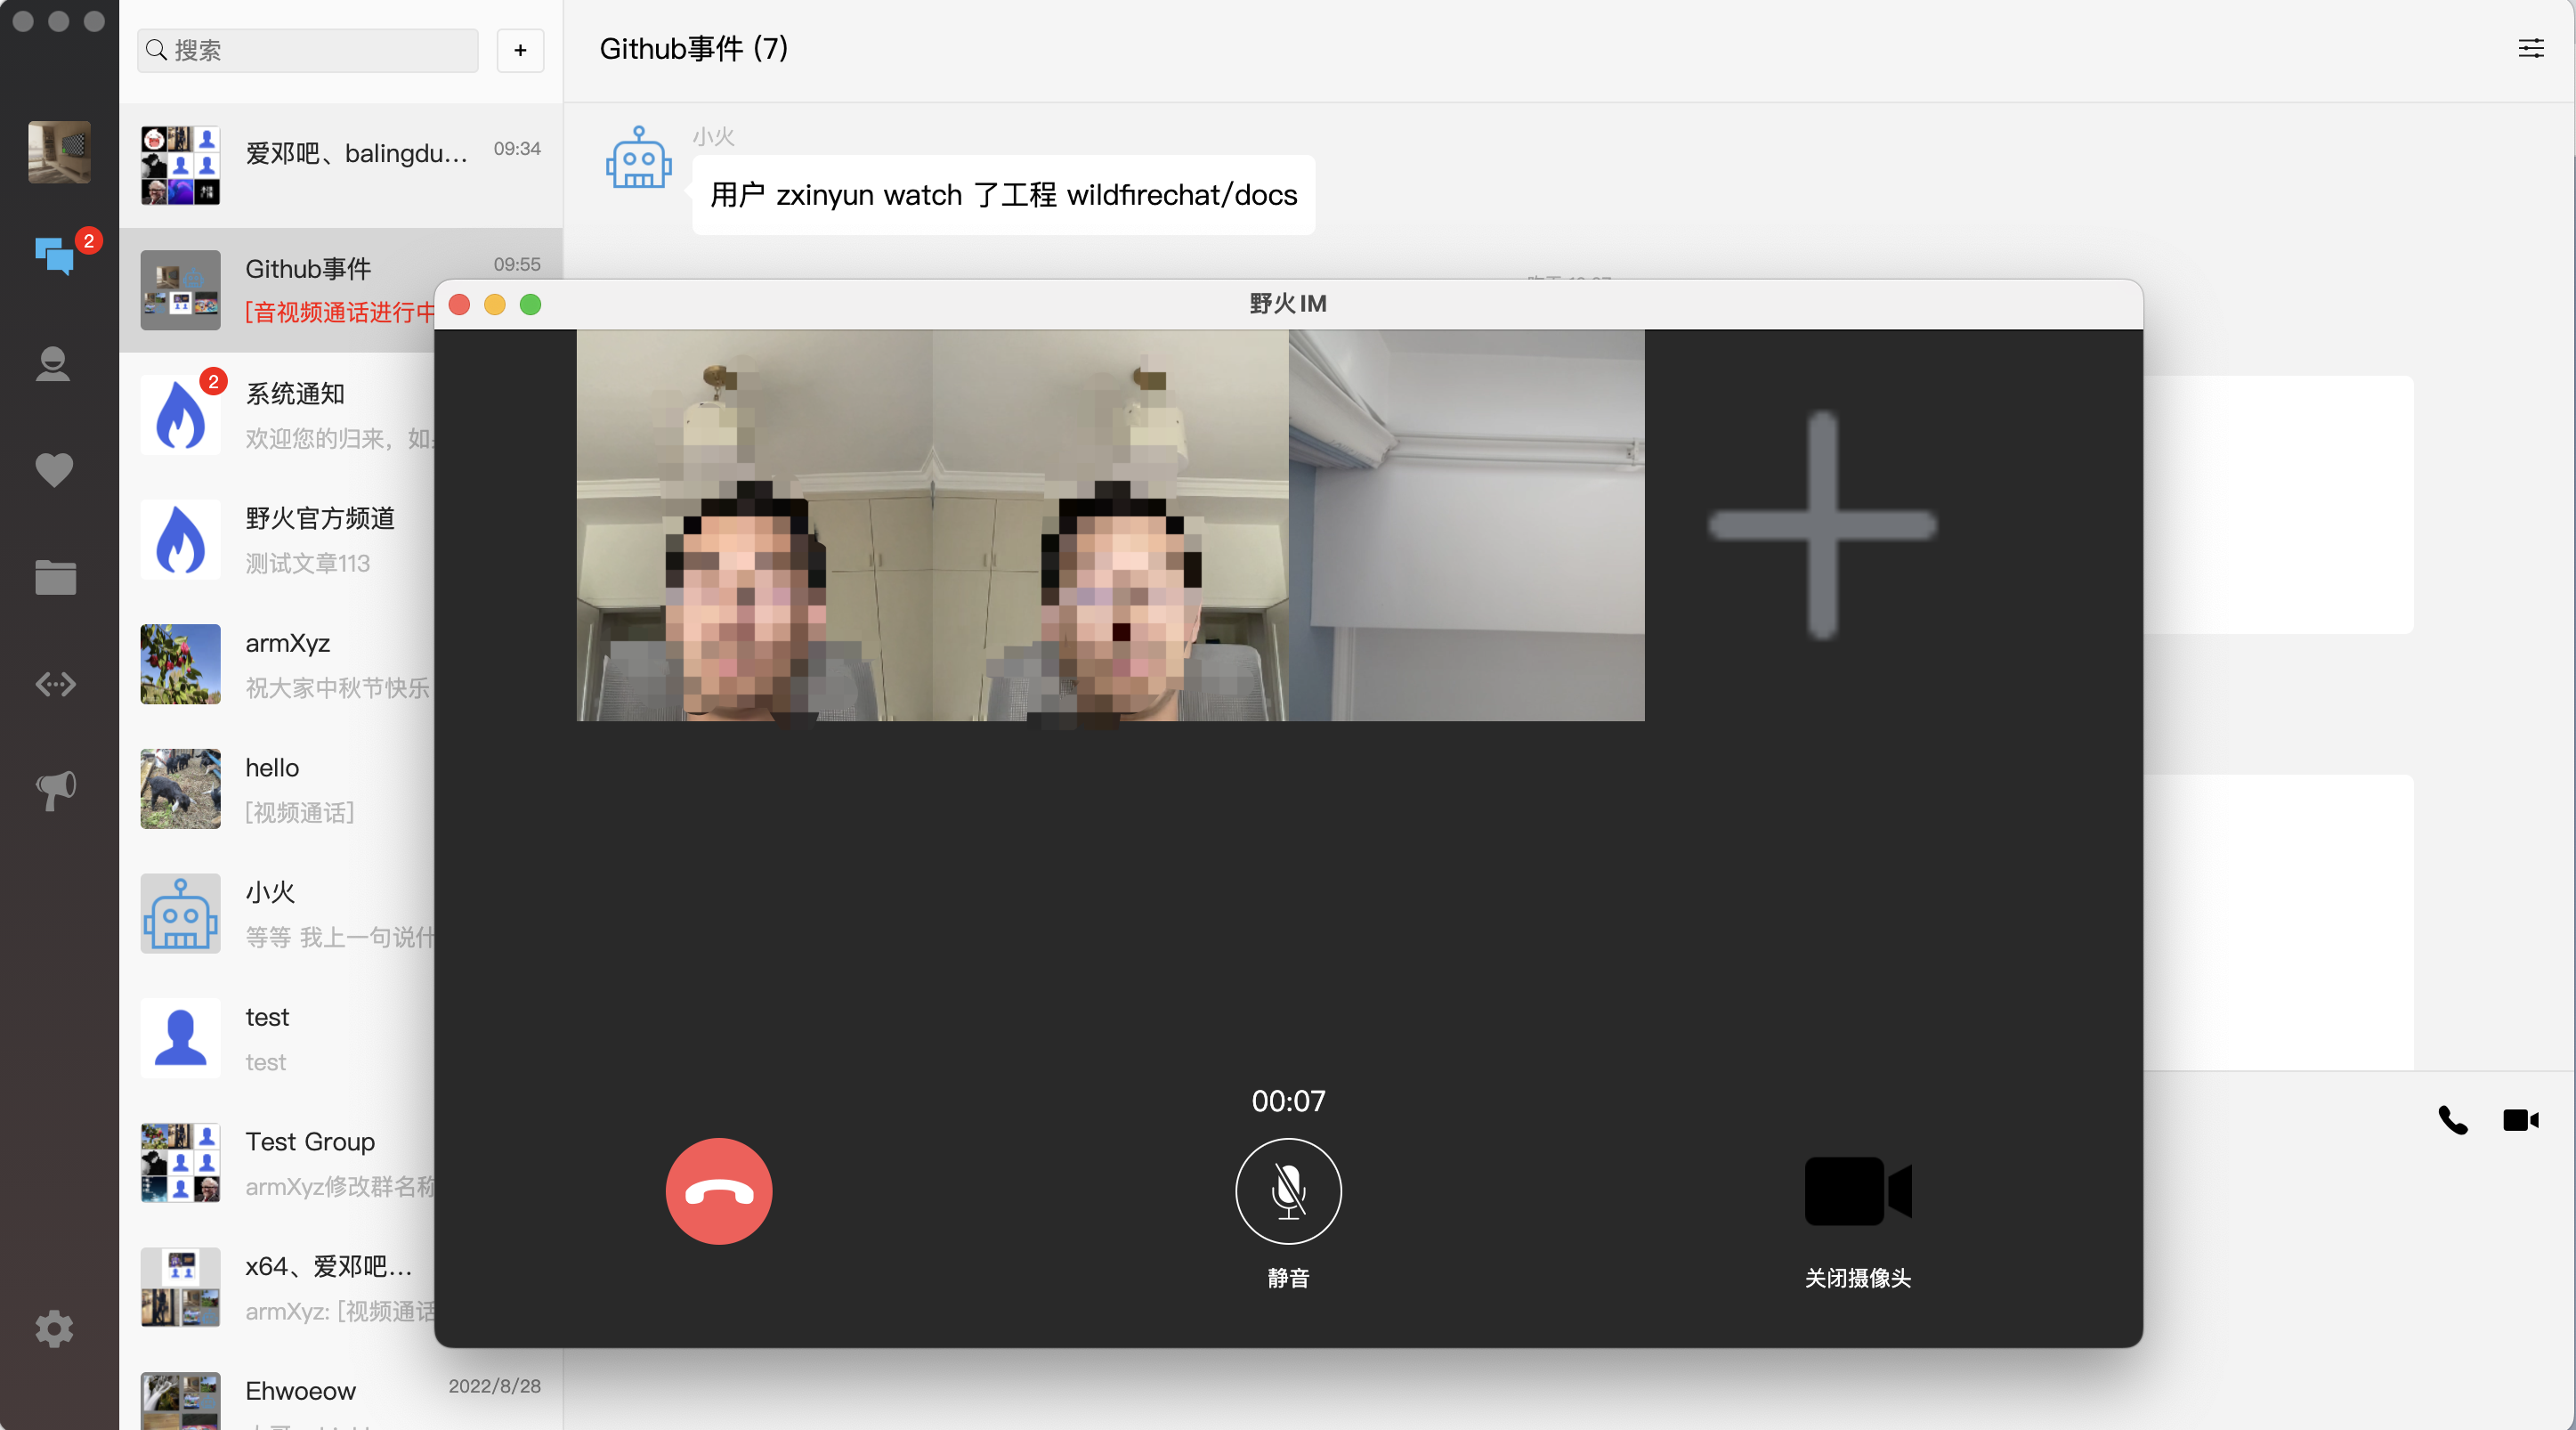
Task: Start a voice call with the phone icon
Action: 2452,1120
